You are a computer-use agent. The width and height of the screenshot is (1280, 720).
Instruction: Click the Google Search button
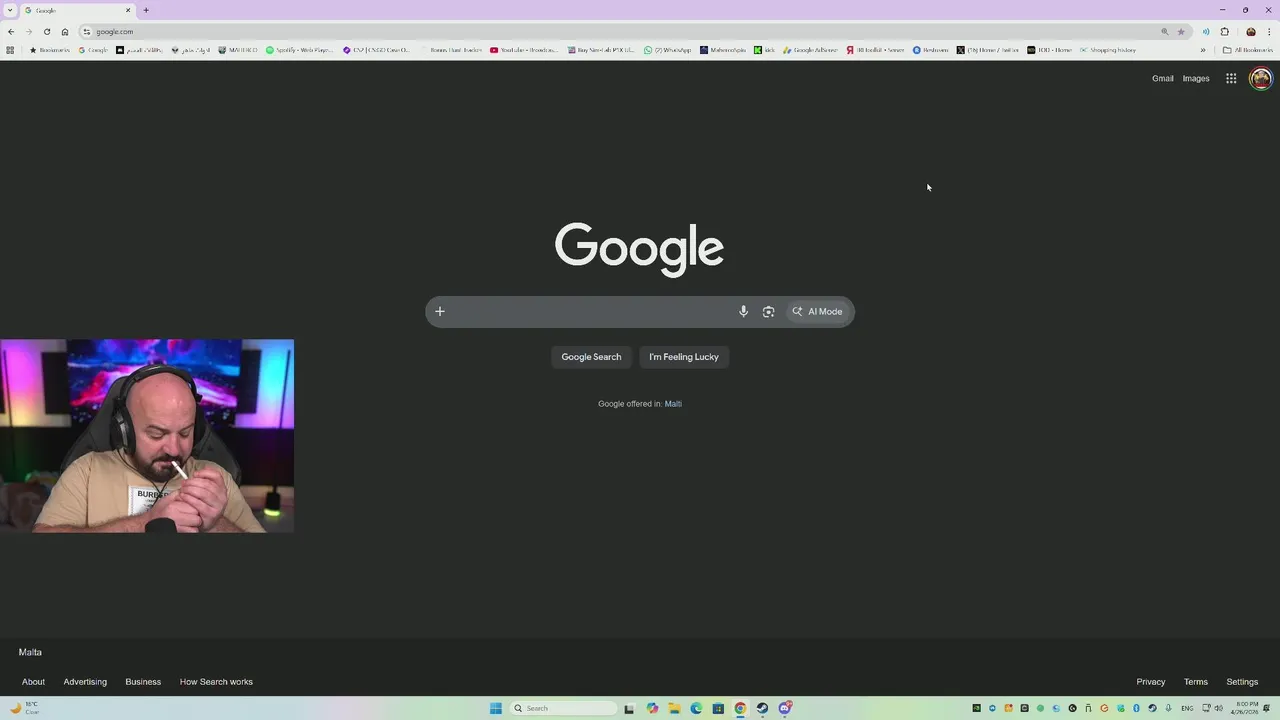click(x=591, y=357)
